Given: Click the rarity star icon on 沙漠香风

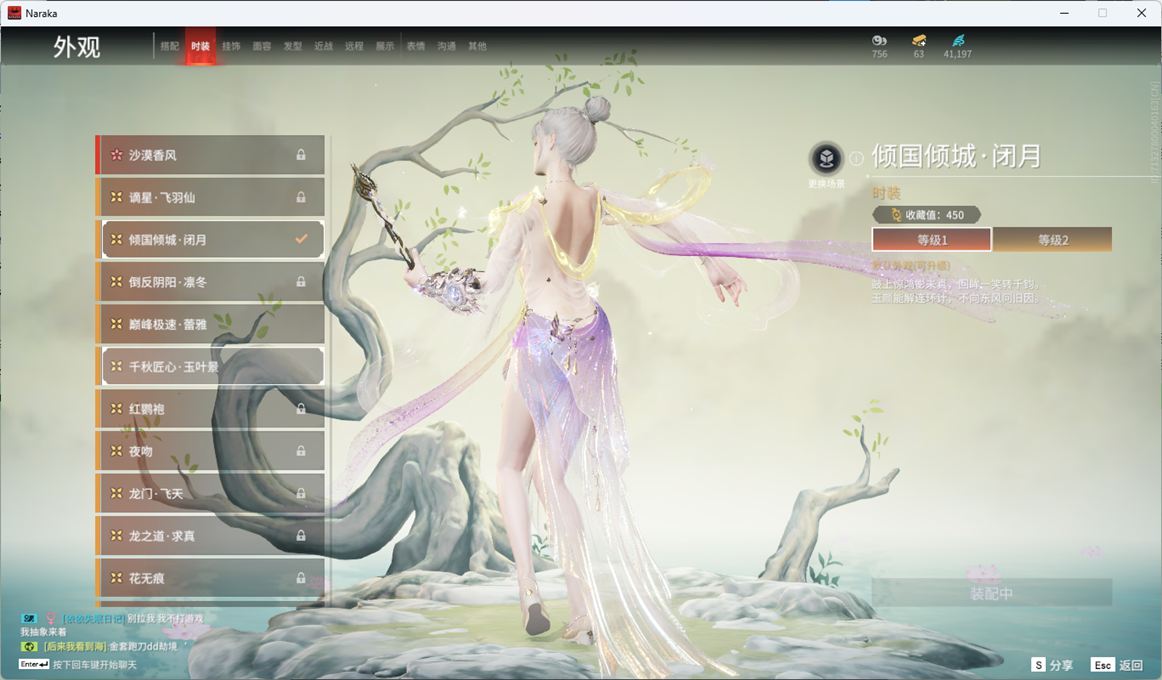Looking at the screenshot, I should click(x=116, y=155).
